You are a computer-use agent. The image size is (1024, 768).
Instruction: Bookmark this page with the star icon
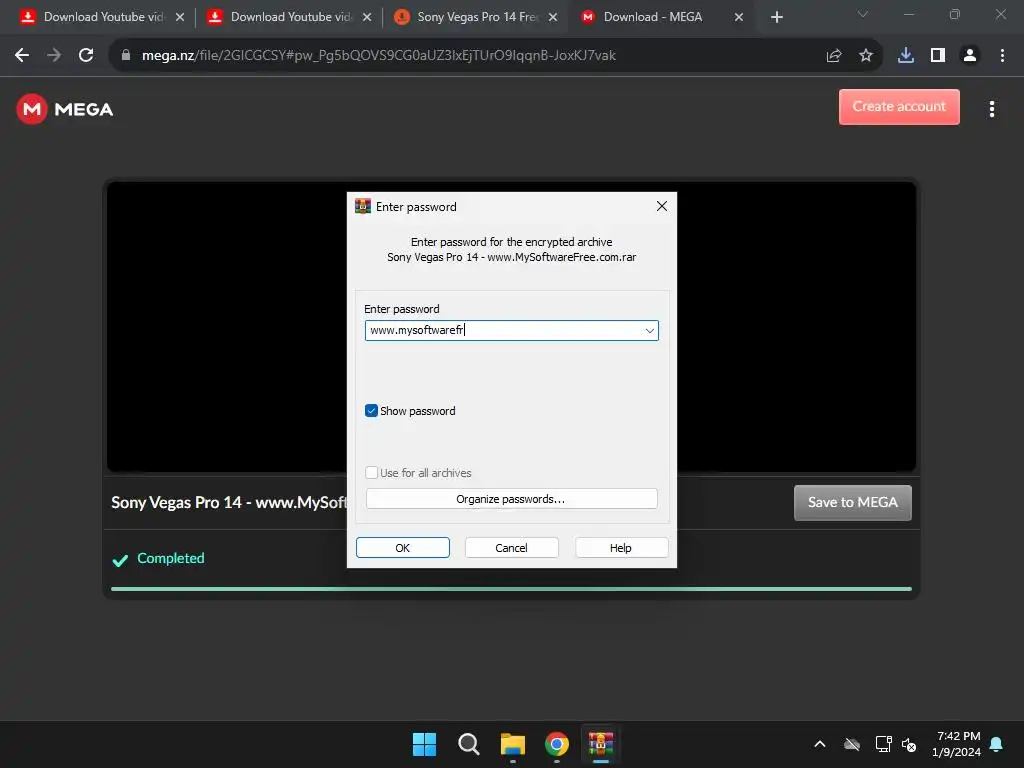click(x=865, y=56)
